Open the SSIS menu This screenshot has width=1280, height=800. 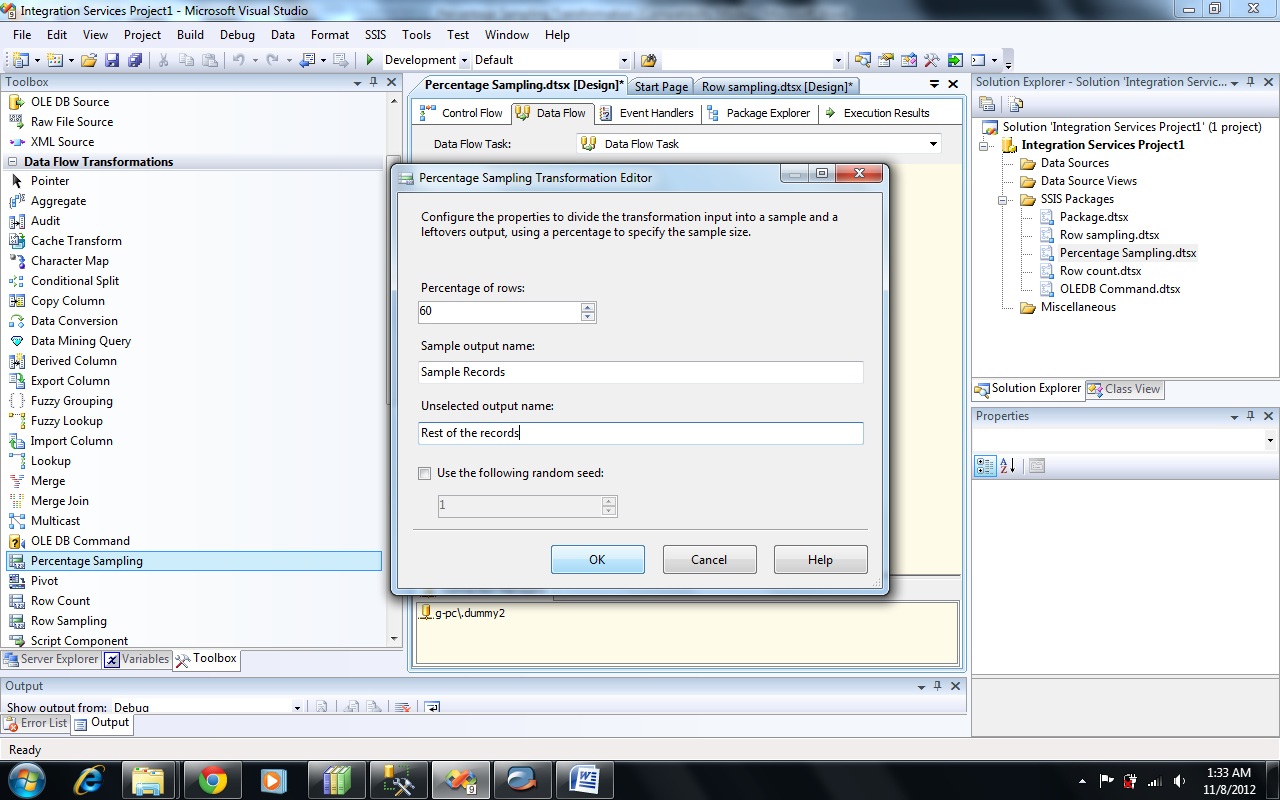click(375, 34)
